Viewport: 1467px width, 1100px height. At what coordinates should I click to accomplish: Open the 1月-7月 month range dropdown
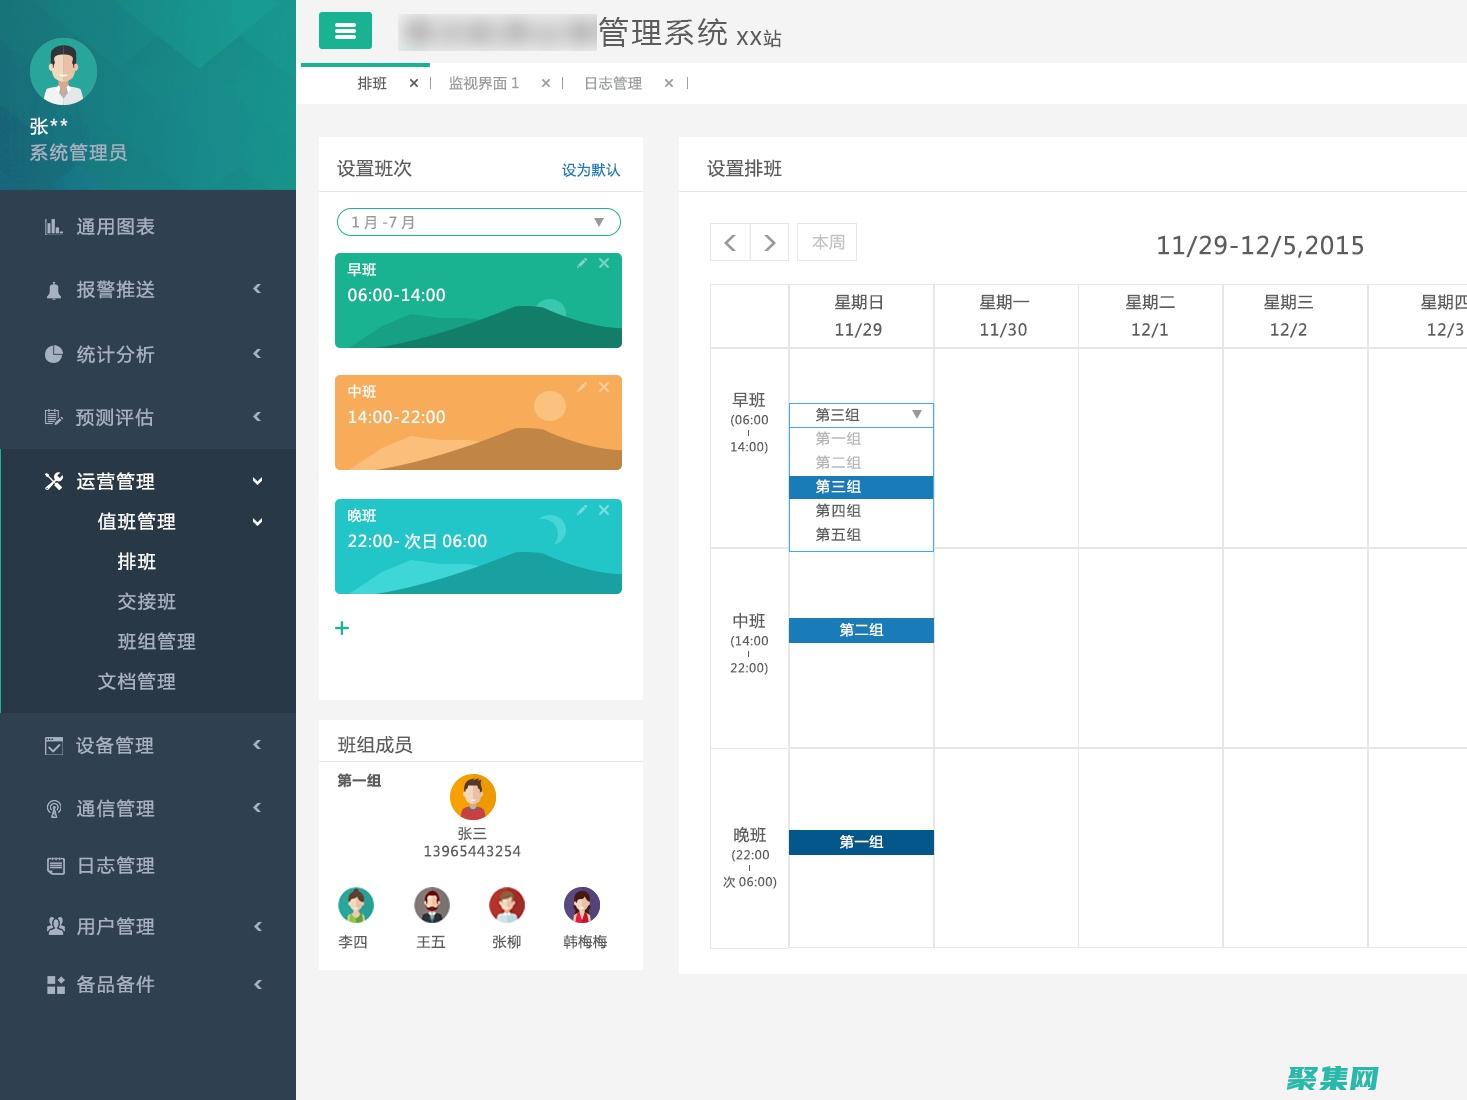[478, 221]
